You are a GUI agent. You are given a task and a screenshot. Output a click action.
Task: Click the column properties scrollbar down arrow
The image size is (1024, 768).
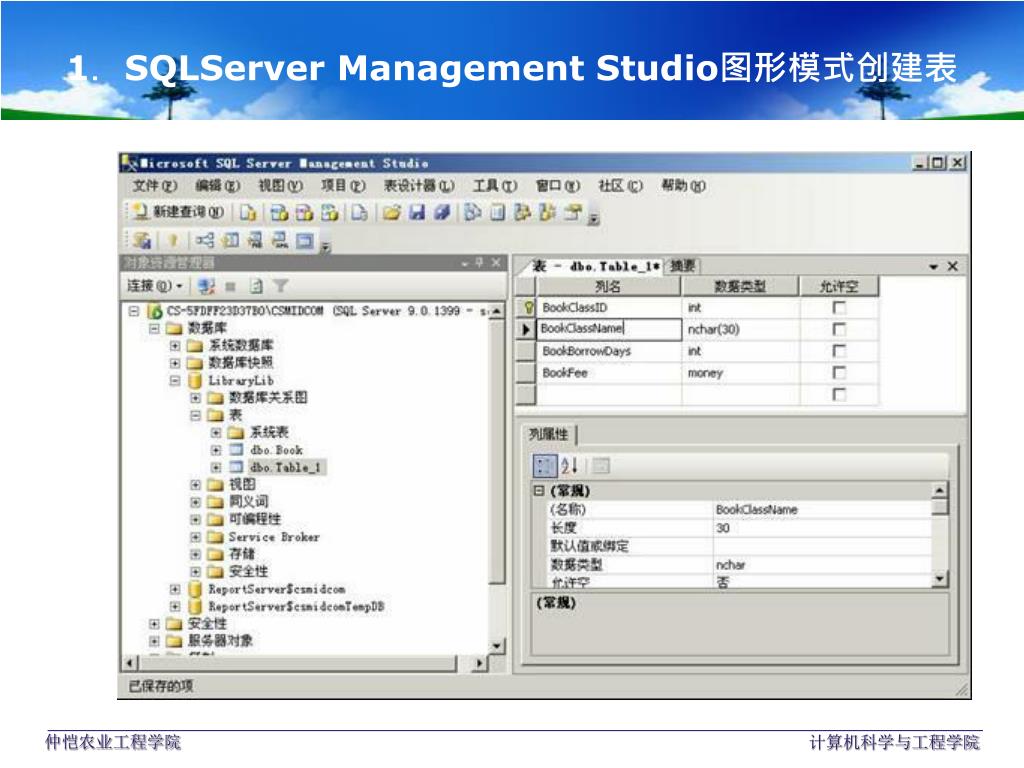tap(939, 578)
